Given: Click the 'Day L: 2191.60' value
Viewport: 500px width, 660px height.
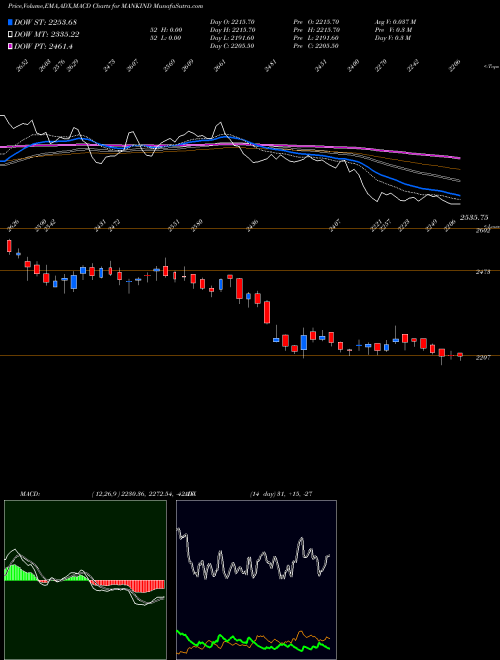Looking at the screenshot, I should pyautogui.click(x=232, y=38).
